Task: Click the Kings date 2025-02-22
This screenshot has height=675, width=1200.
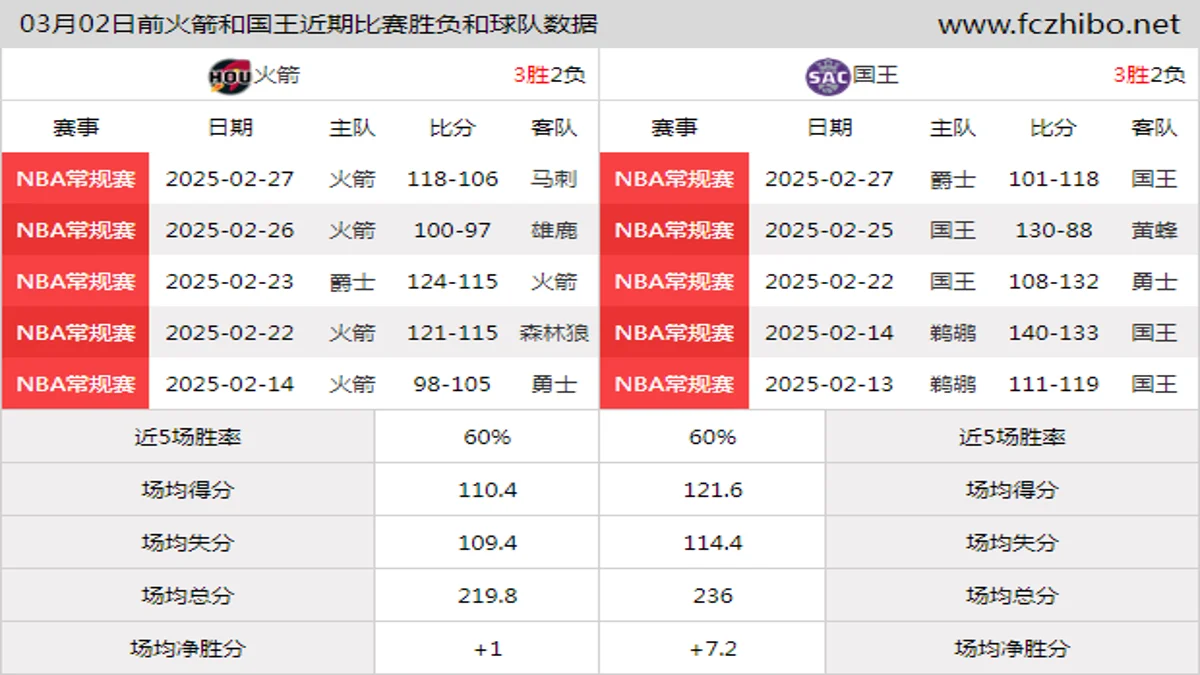Action: pyautogui.click(x=829, y=281)
